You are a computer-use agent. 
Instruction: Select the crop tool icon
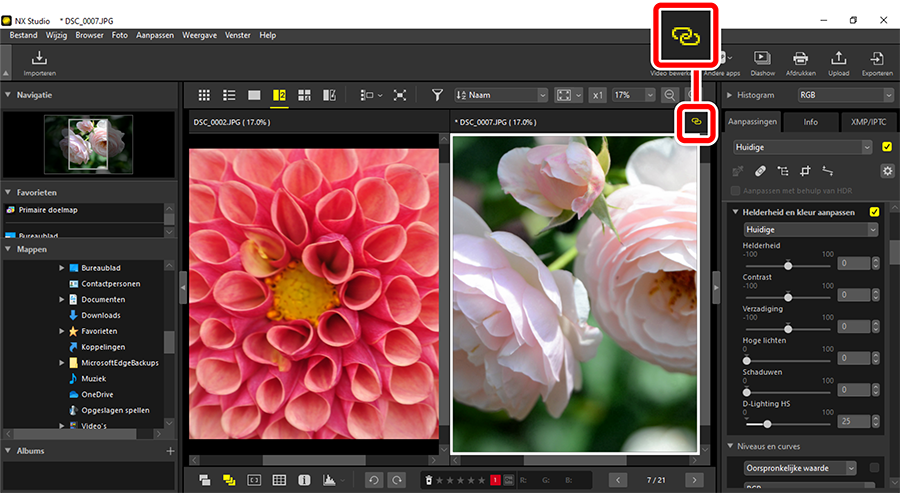click(804, 171)
